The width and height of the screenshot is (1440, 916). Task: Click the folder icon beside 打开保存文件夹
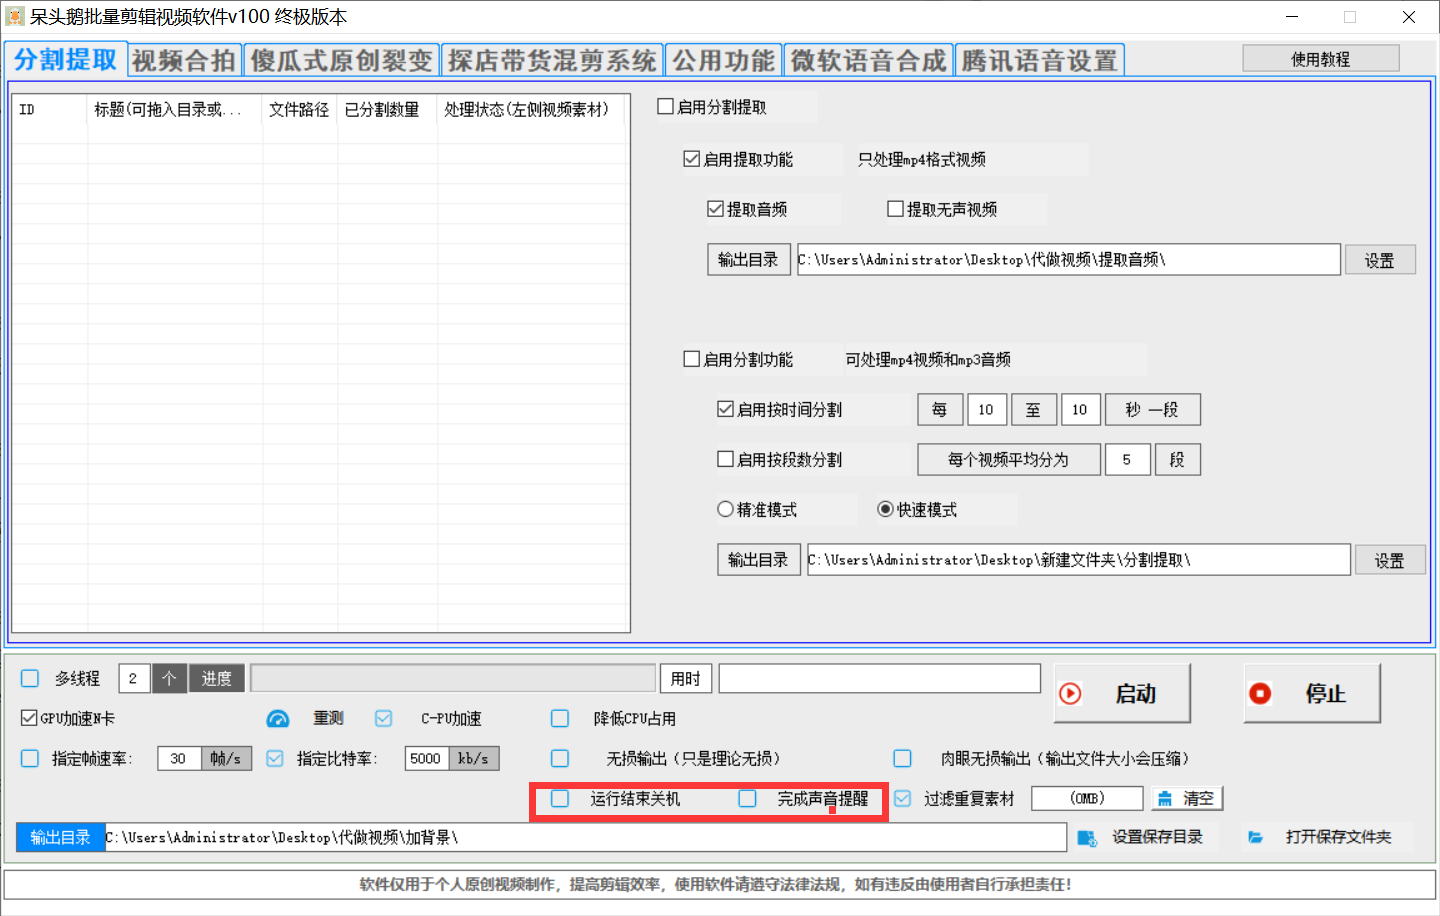click(1256, 837)
